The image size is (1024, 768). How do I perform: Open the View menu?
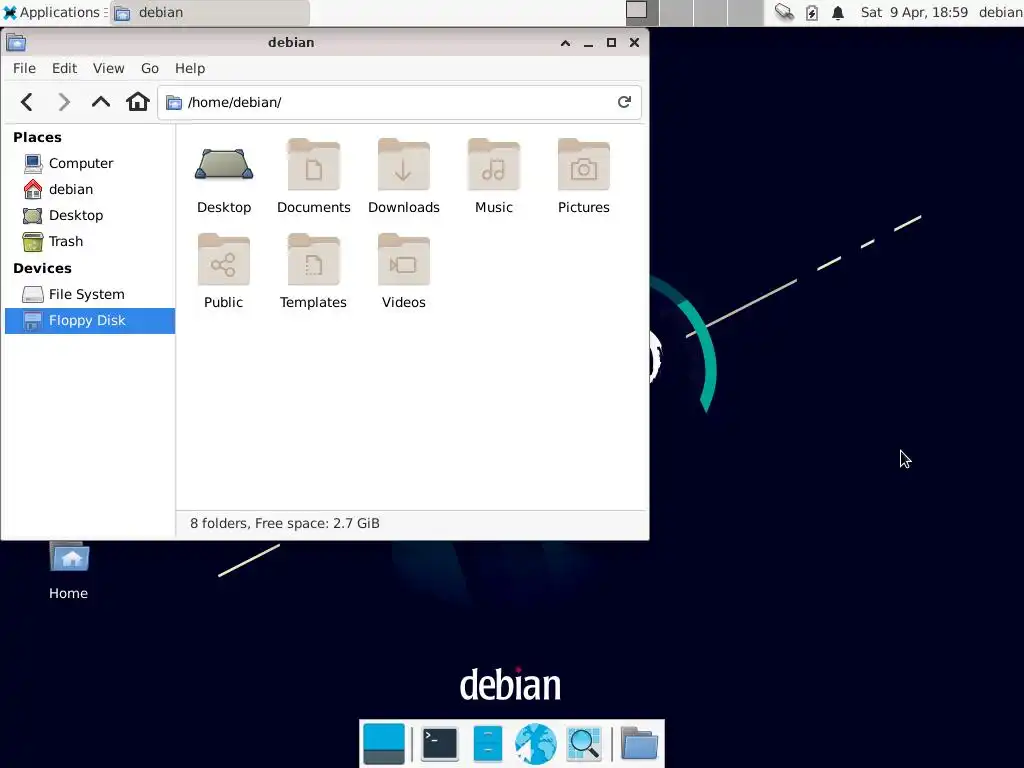tap(108, 69)
